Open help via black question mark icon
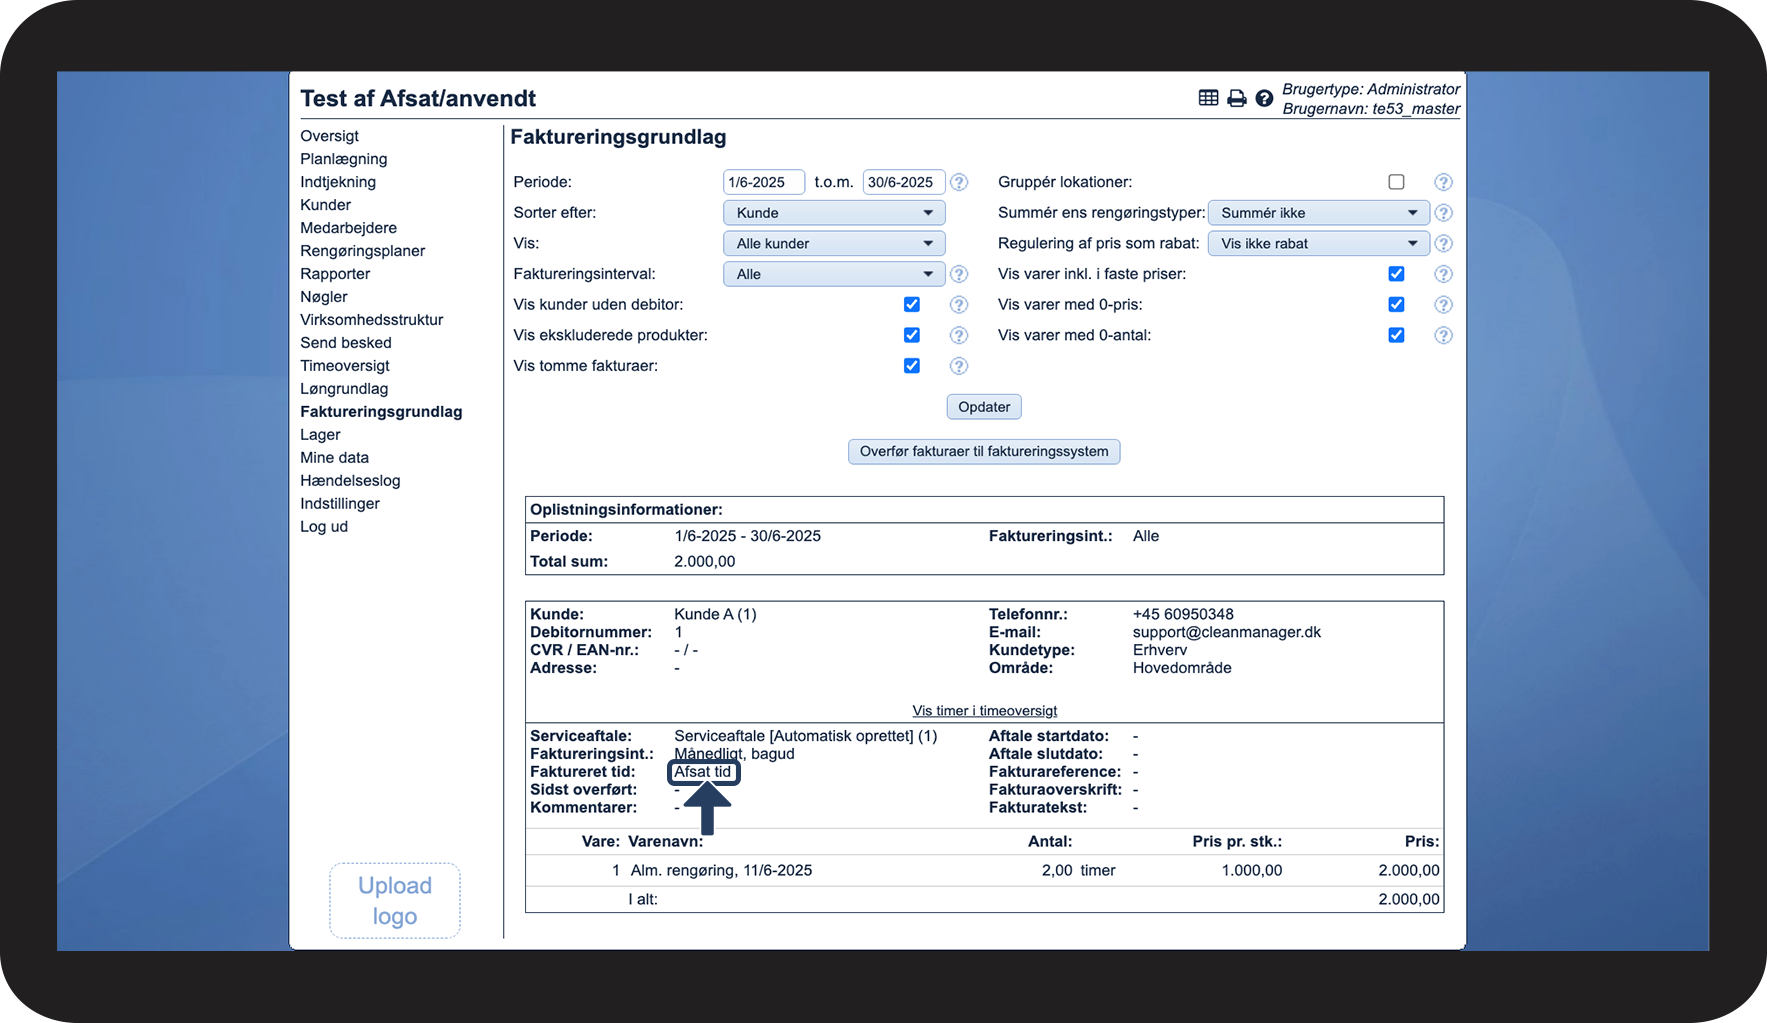Screen dimensions: 1767x1023 coord(1264,98)
